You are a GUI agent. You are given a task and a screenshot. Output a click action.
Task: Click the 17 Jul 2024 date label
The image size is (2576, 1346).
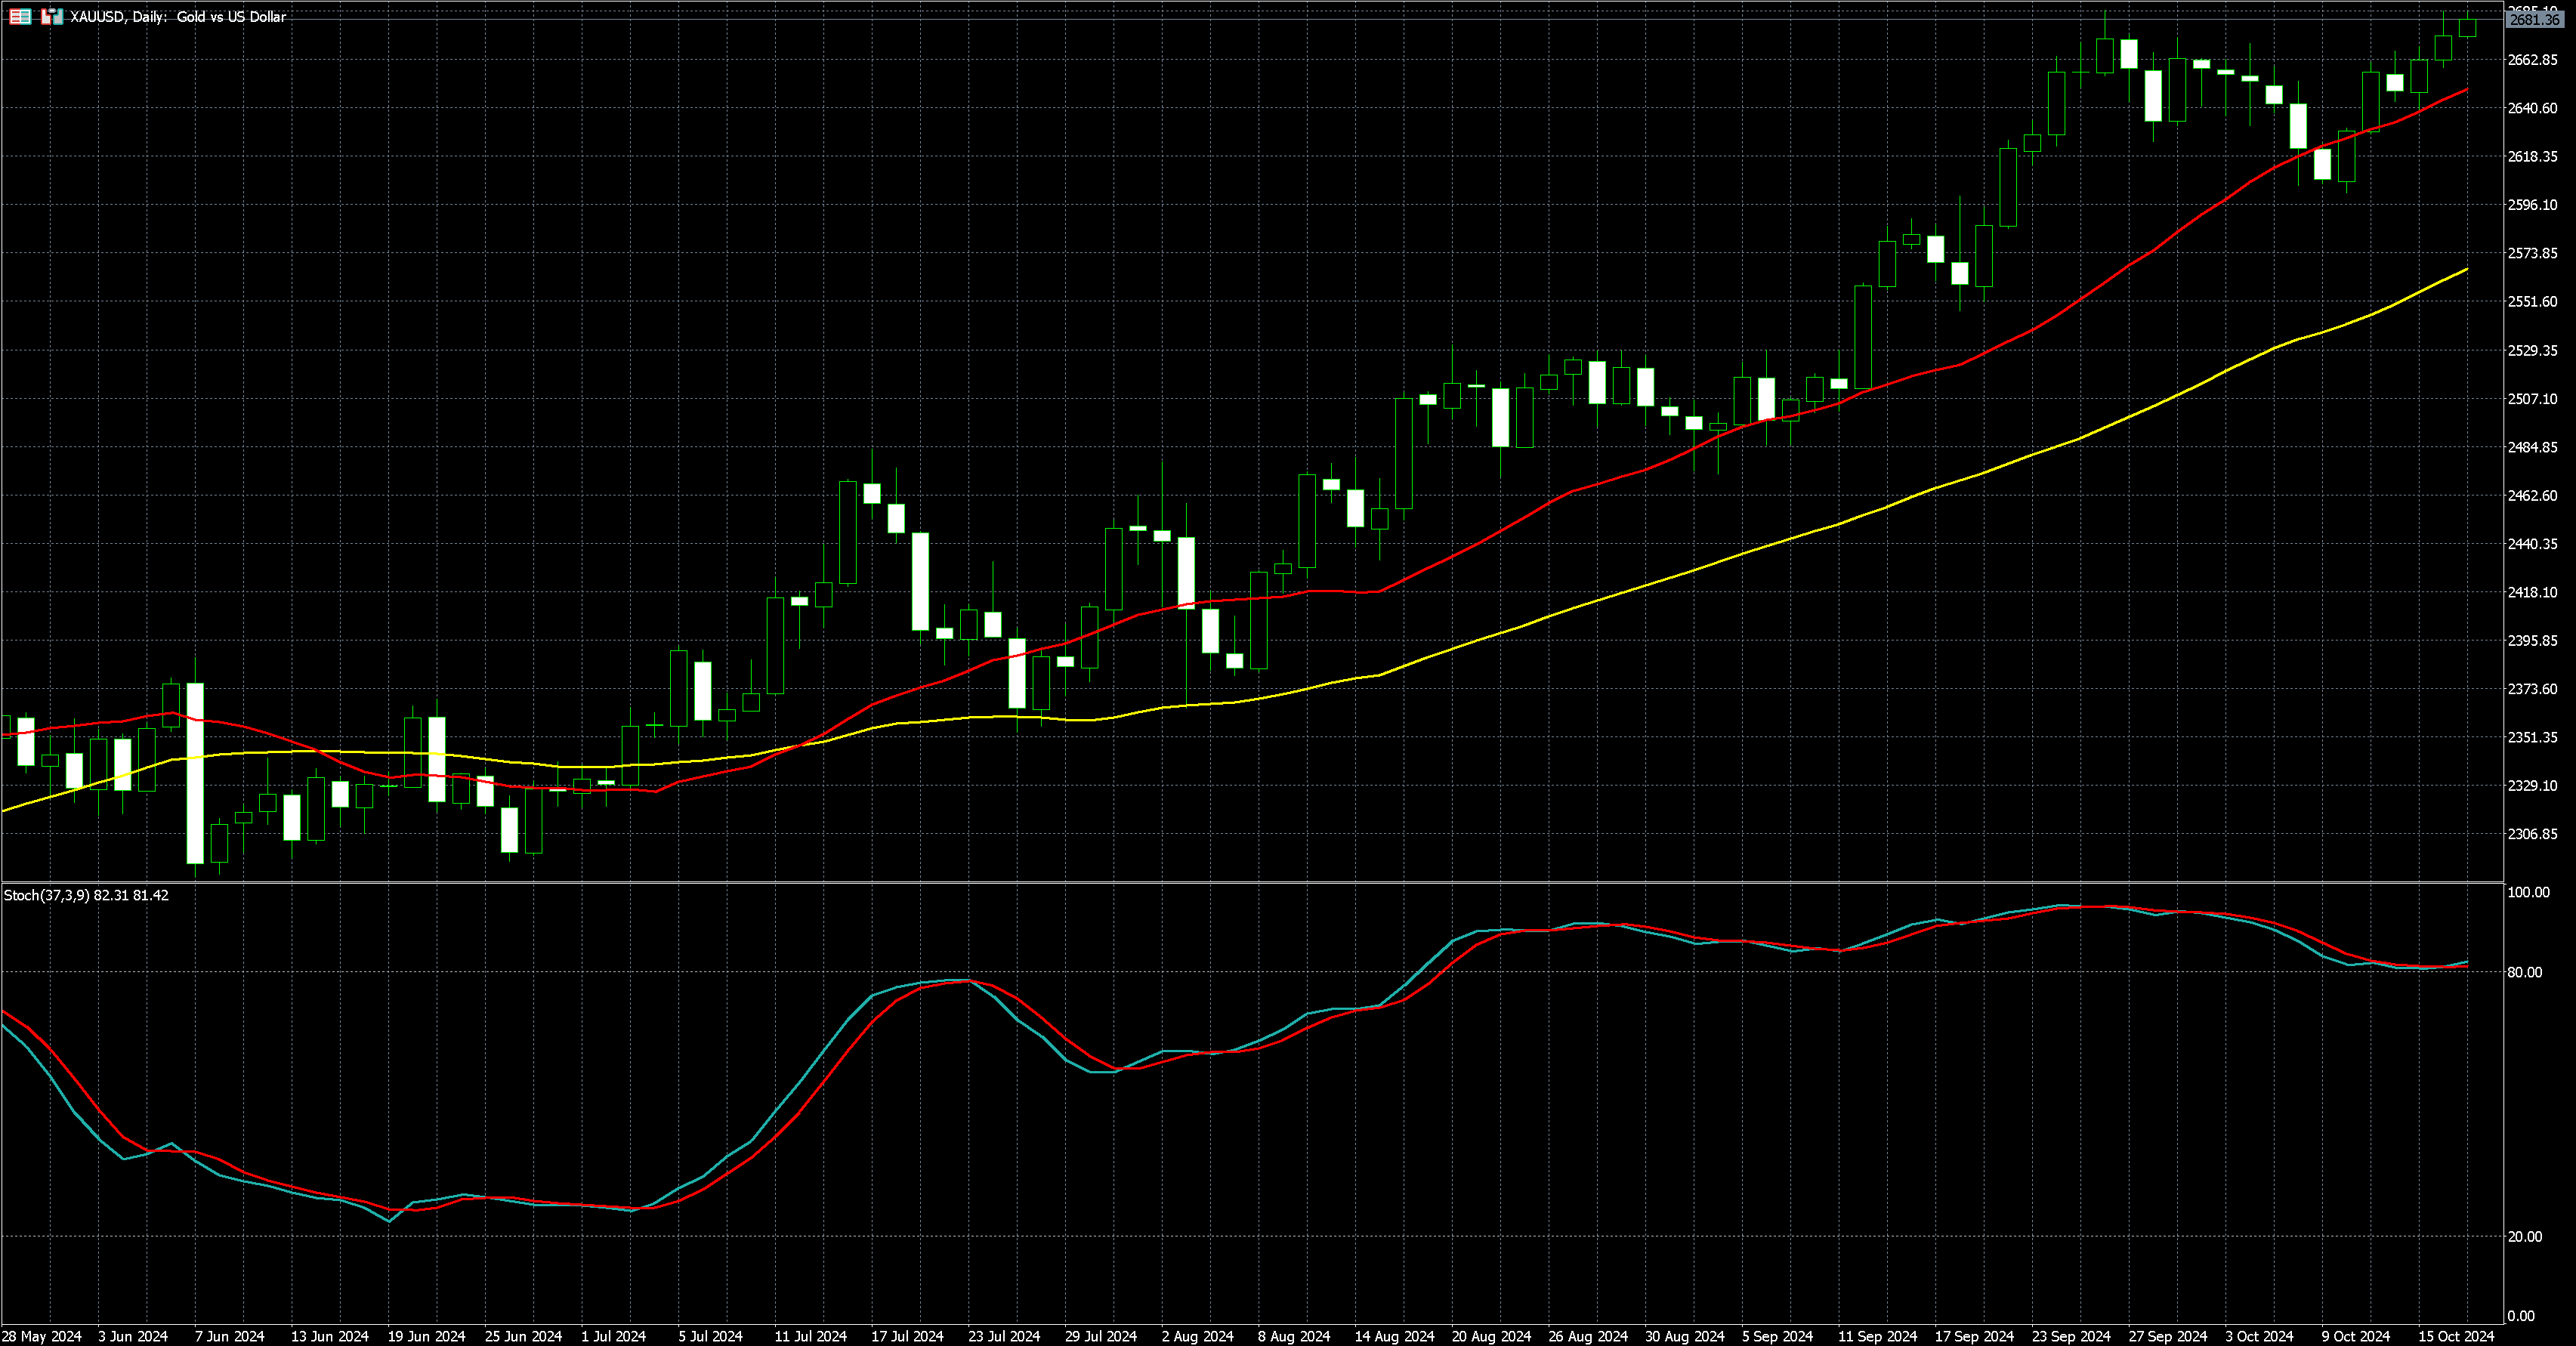tap(907, 1336)
